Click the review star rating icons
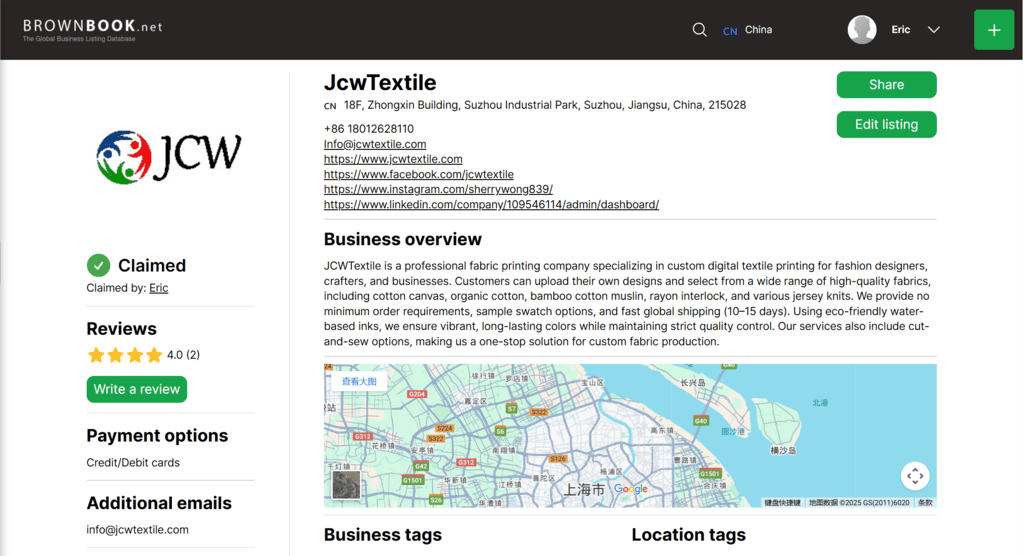 pyautogui.click(x=125, y=355)
